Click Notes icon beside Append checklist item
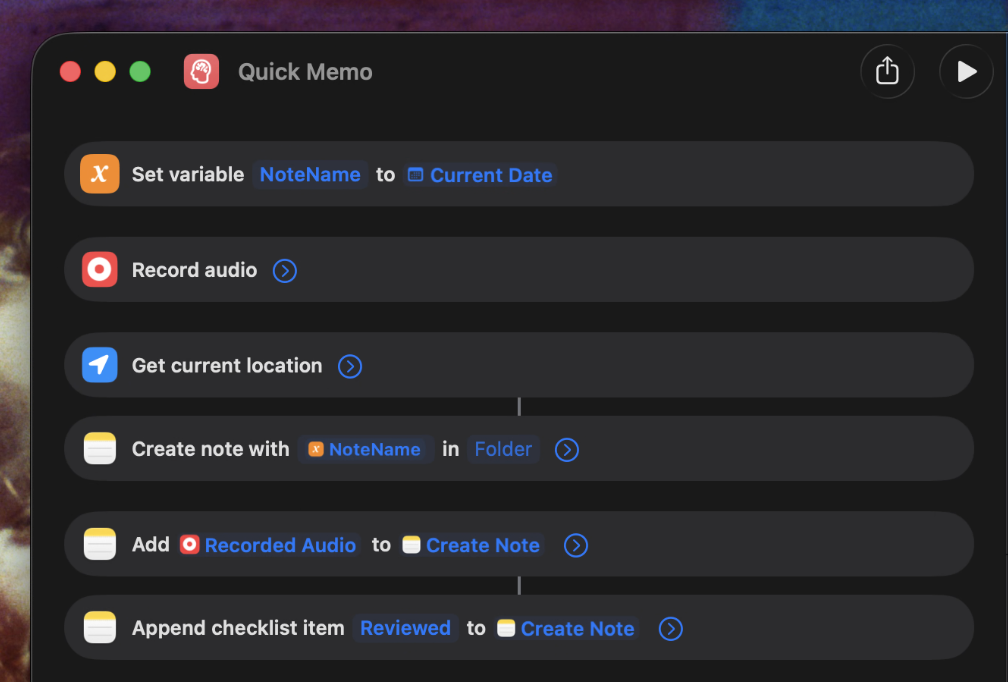Viewport: 1008px width, 682px height. pos(100,629)
